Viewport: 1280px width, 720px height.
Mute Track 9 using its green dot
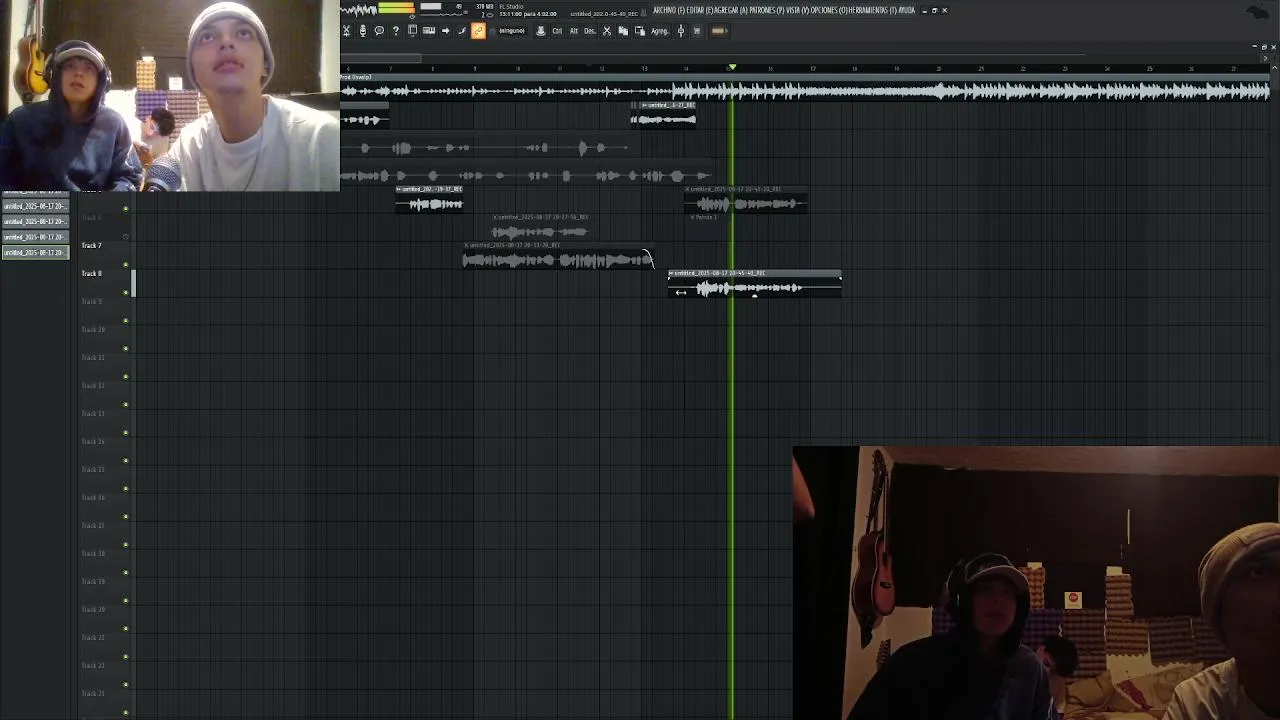point(126,321)
